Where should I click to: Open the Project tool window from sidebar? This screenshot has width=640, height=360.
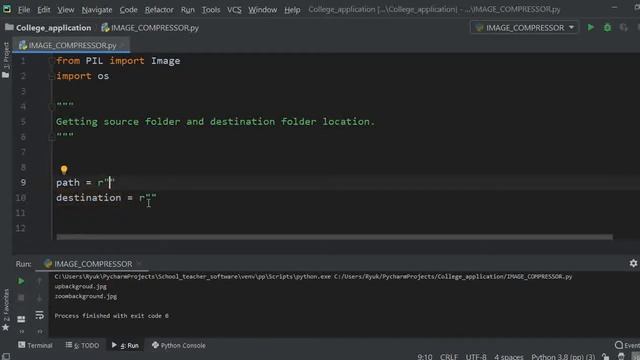(x=6, y=60)
